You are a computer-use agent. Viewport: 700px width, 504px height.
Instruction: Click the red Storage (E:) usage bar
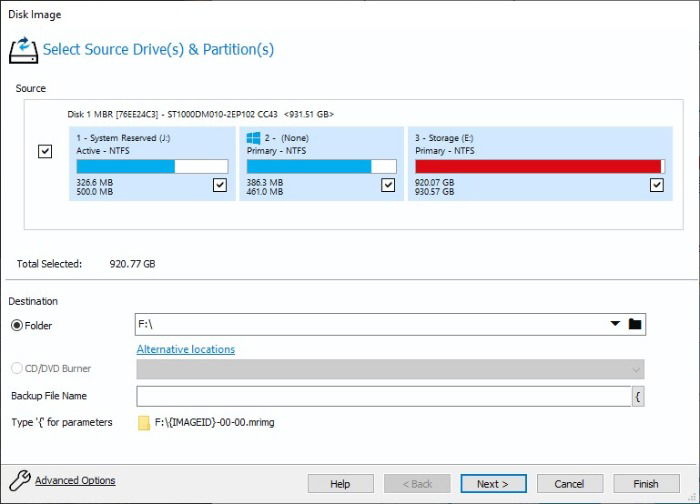[x=540, y=167]
